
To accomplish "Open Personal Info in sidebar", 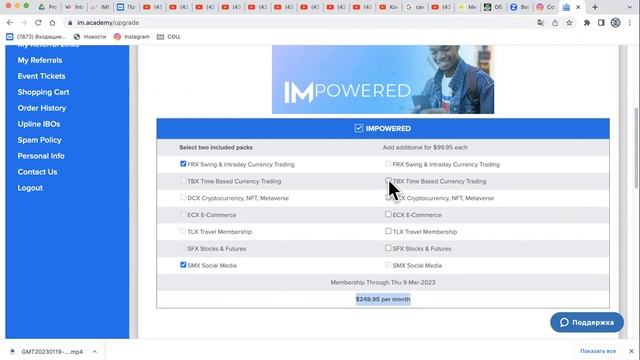I will point(41,156).
